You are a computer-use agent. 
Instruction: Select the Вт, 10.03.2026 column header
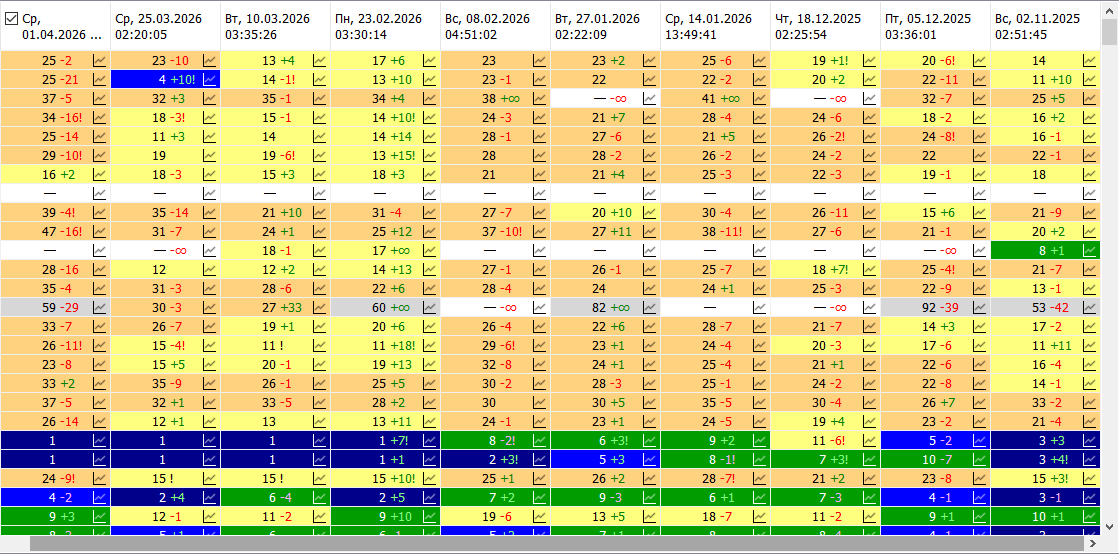(275, 26)
